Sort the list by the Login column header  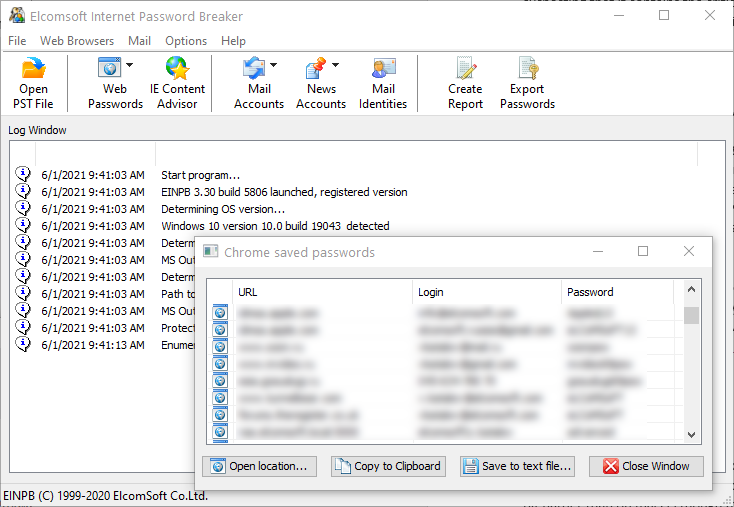[487, 292]
